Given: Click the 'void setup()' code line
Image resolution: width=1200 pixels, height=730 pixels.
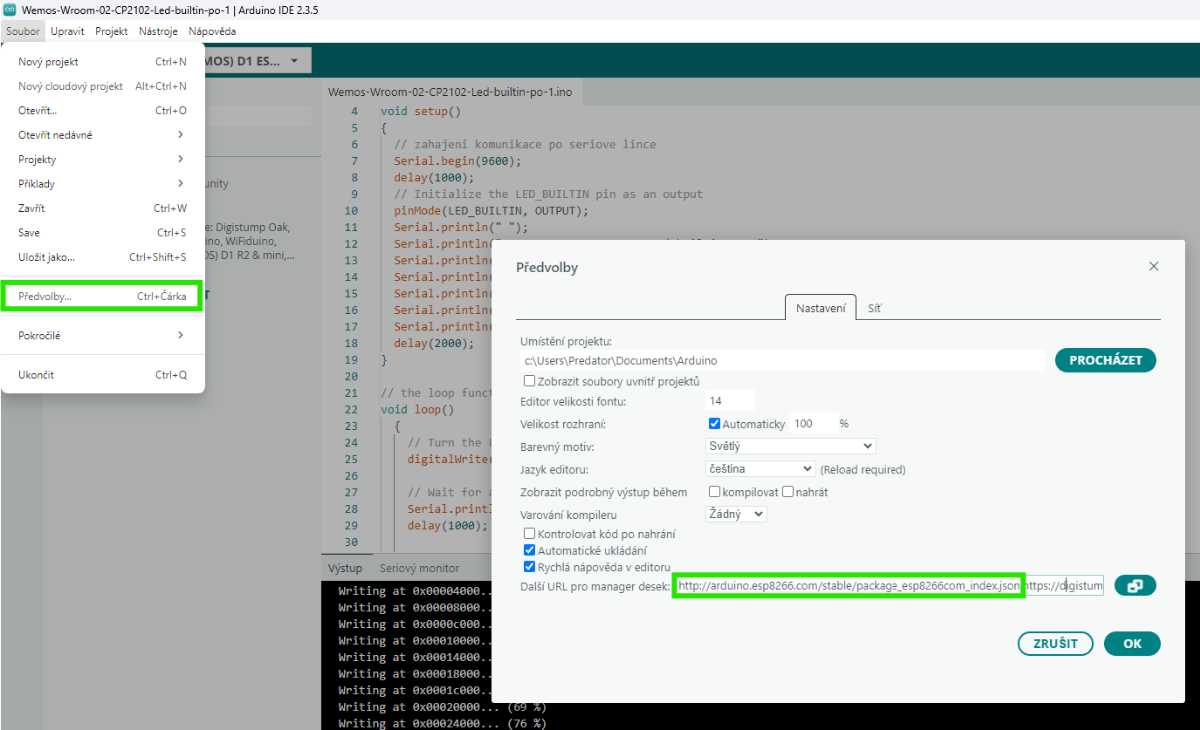Looking at the screenshot, I should click(420, 111).
